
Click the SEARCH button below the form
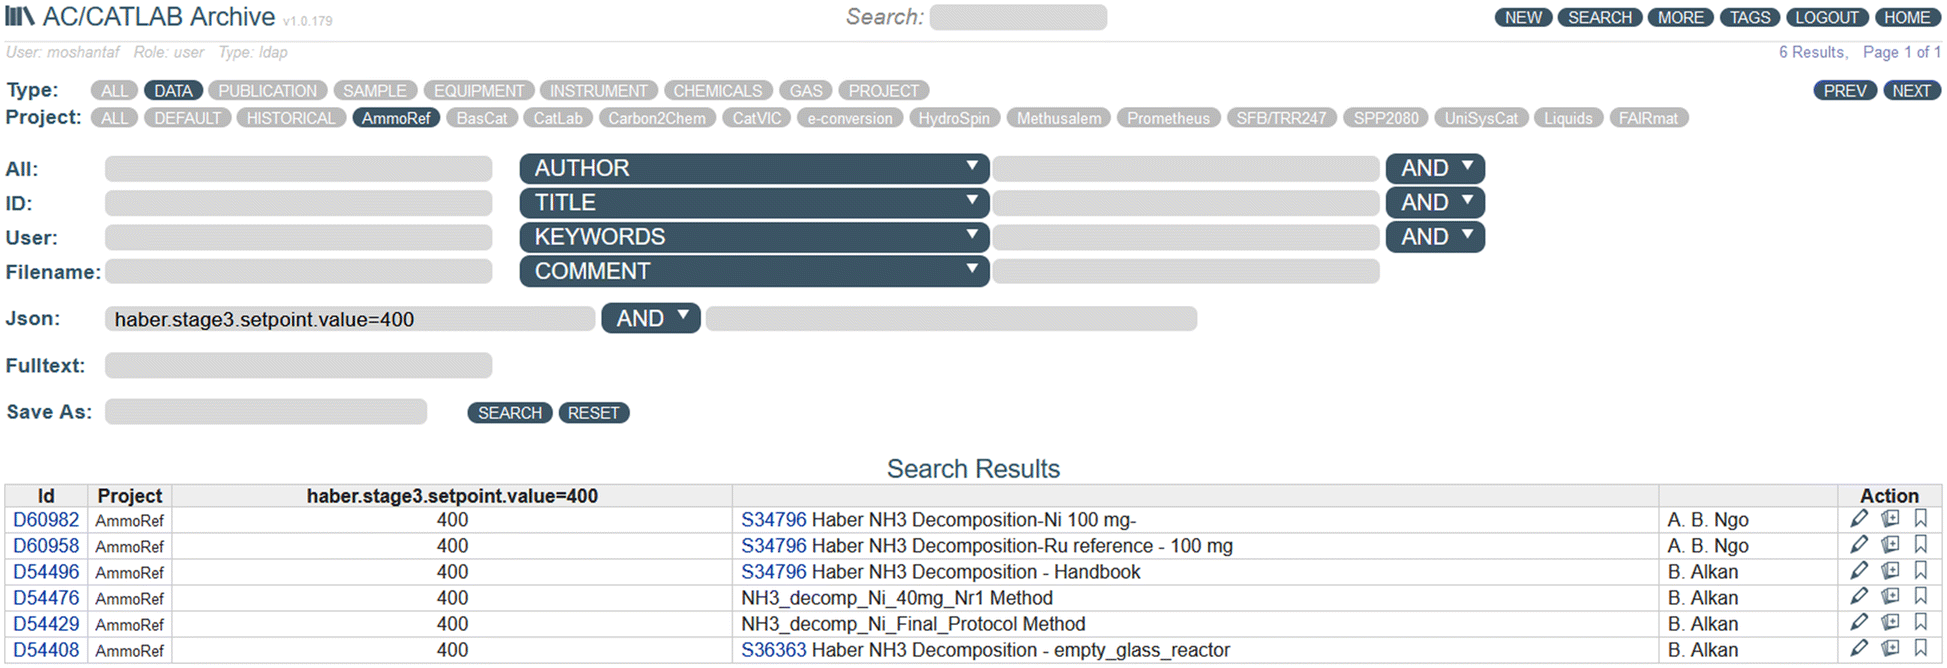[510, 413]
